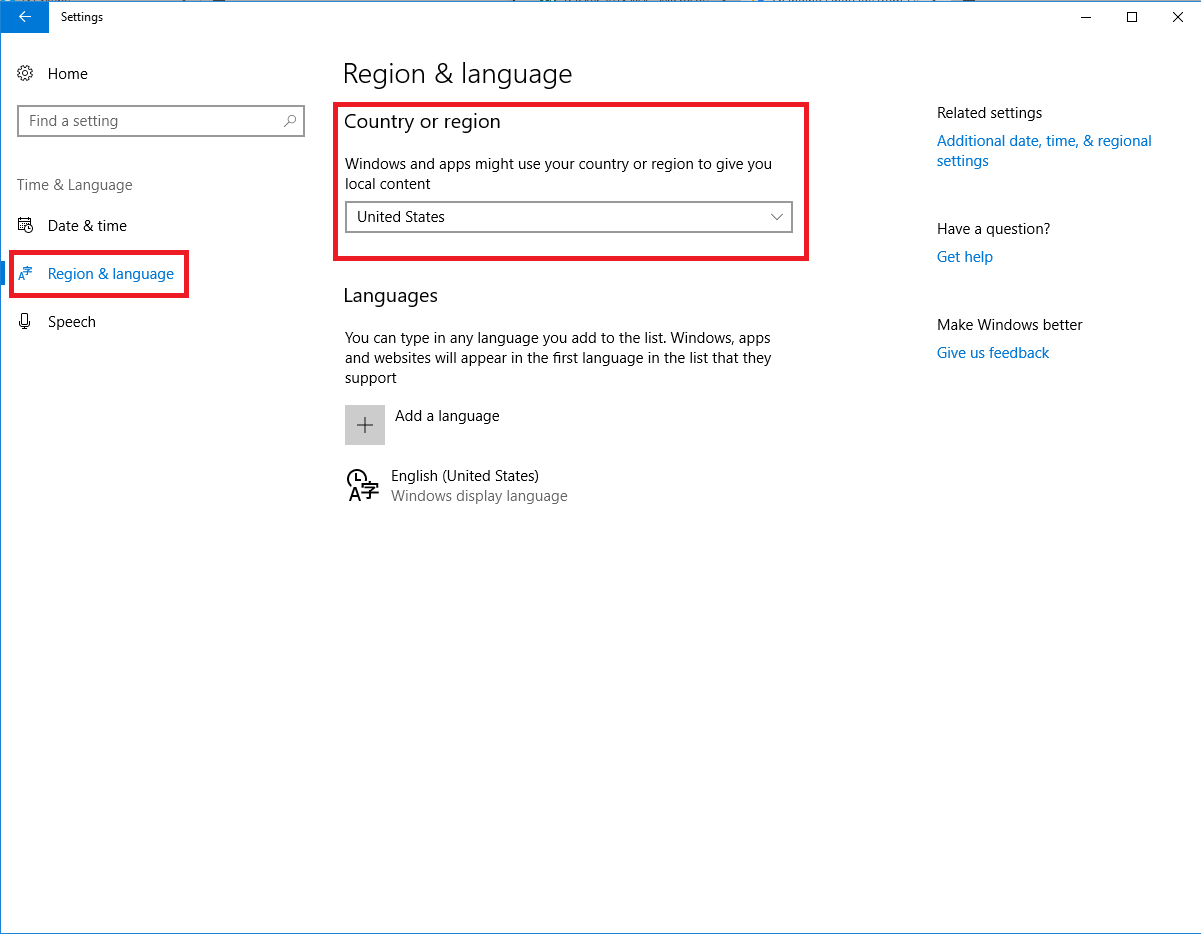Viewport: 1201px width, 934px height.
Task: Open the Speech microphone icon
Action: coord(26,322)
